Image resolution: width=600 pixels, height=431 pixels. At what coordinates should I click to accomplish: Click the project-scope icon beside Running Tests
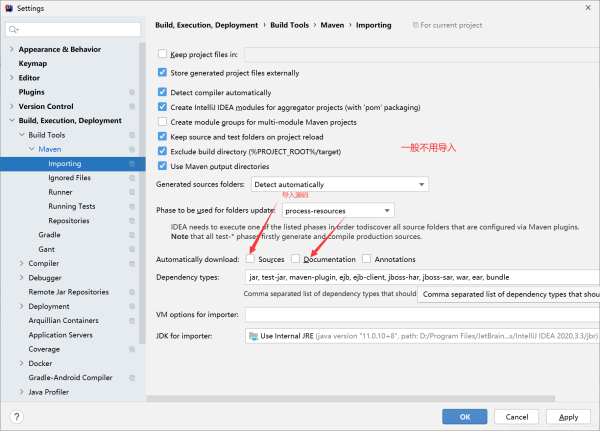[131, 206]
